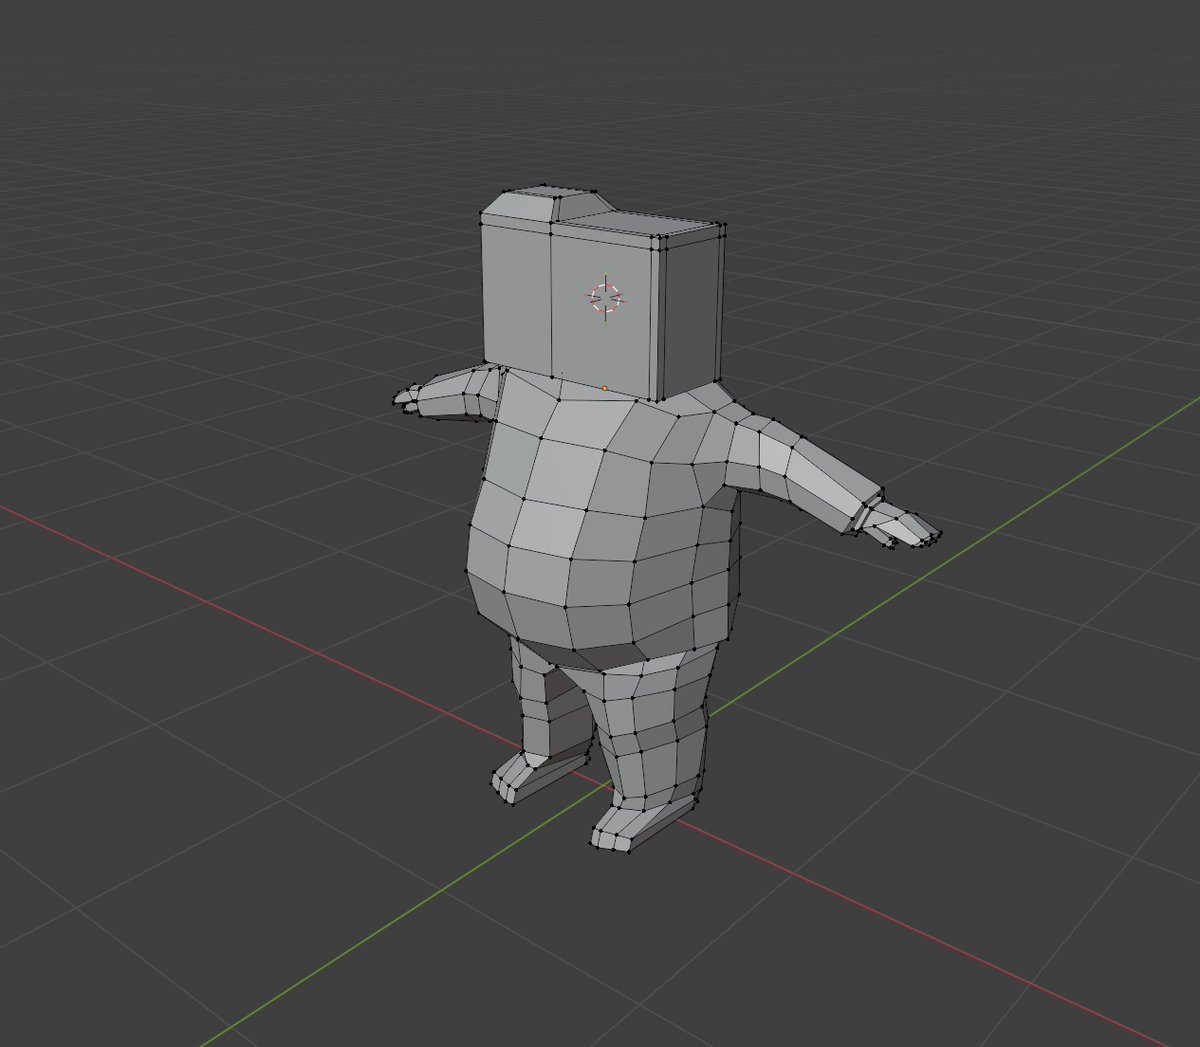Screen dimensions: 1200x1047
Task: Select the character's round belly mesh
Action: (x=602, y=520)
